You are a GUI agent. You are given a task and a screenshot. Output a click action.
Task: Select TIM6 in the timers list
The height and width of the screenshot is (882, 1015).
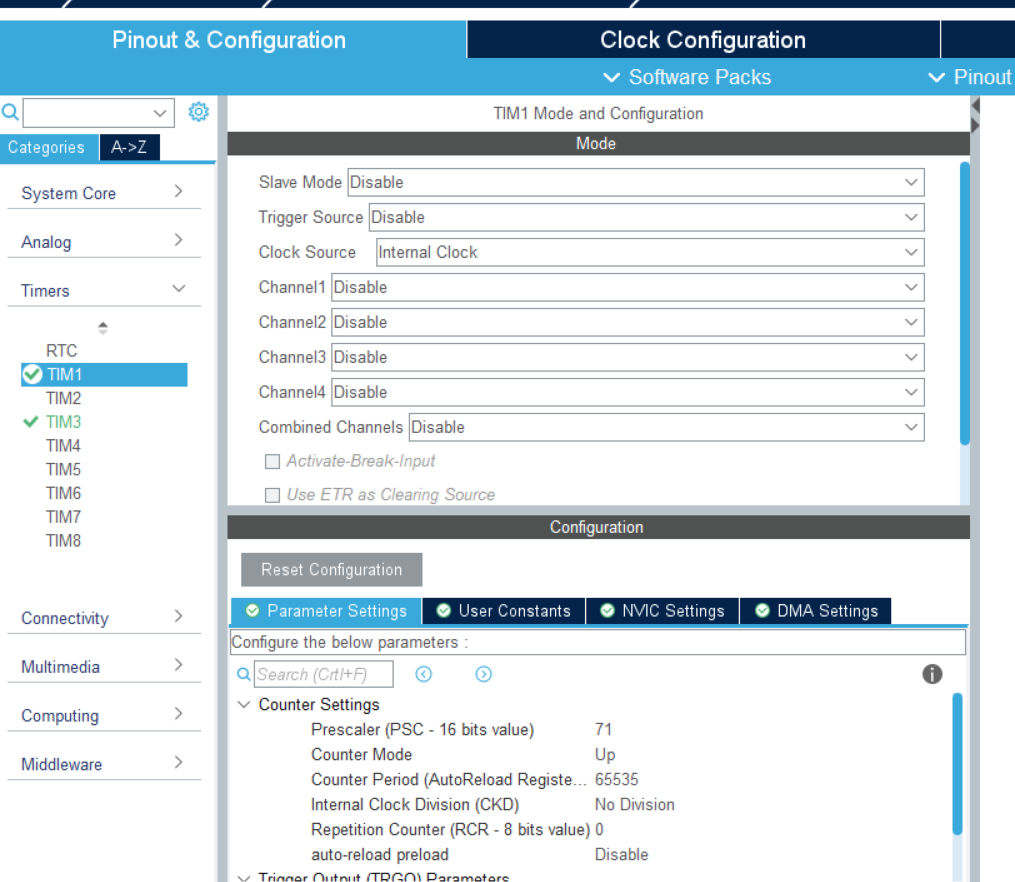pos(63,493)
